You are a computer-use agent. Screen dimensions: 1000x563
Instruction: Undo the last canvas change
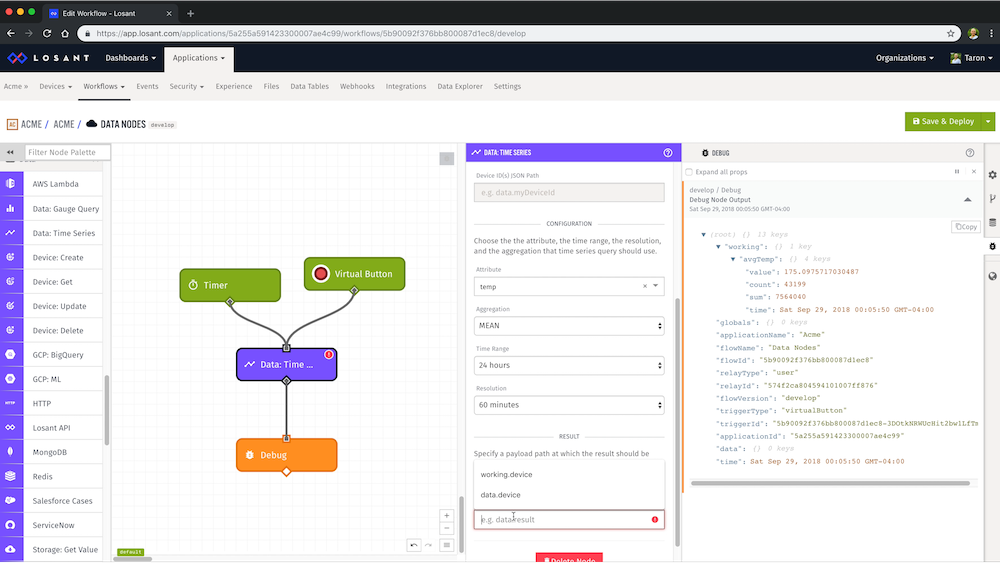coord(414,545)
